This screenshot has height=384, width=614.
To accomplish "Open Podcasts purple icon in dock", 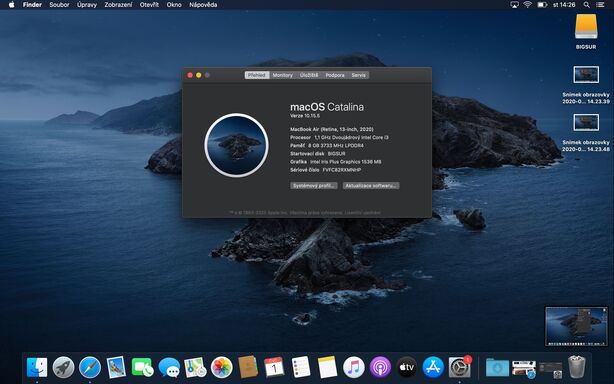I will pyautogui.click(x=380, y=368).
